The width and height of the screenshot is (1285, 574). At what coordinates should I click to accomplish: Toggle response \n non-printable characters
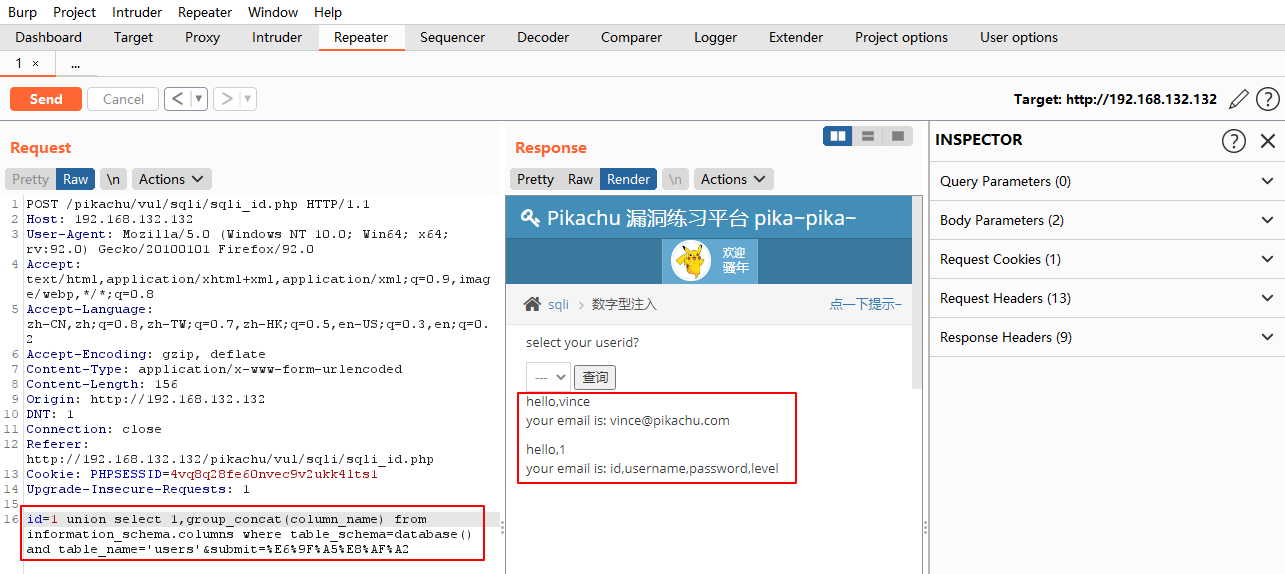tap(676, 179)
